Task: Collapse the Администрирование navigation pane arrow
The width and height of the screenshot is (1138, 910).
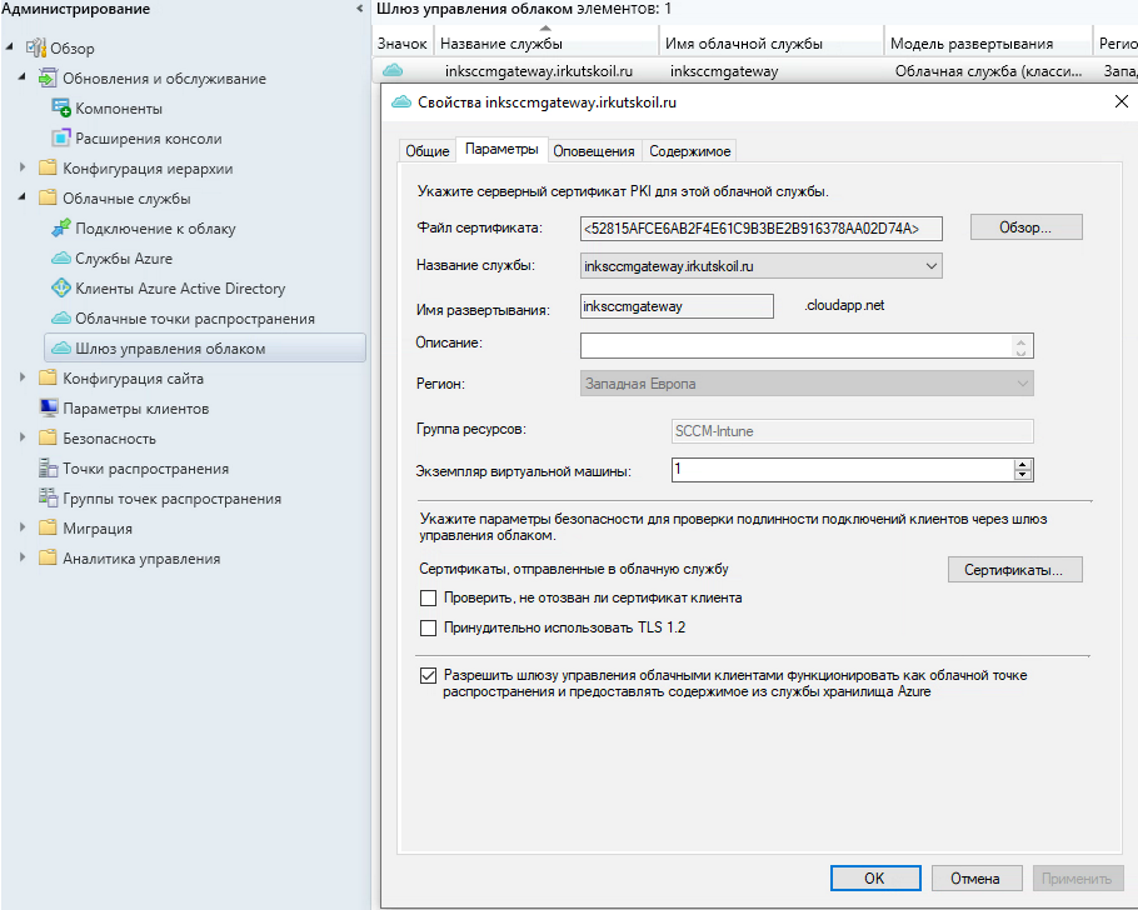Action: coord(359,9)
